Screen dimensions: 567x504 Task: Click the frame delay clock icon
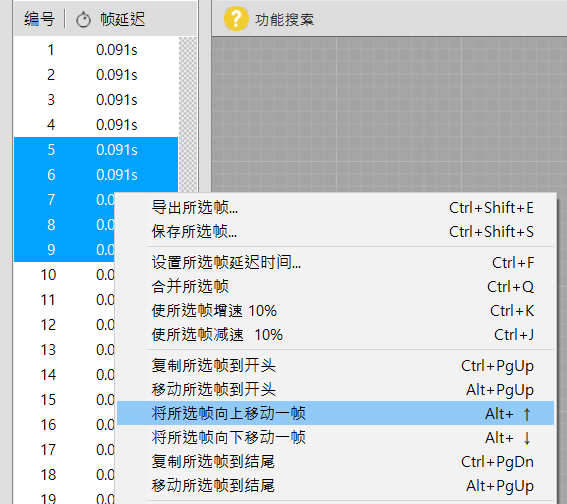coord(83,20)
